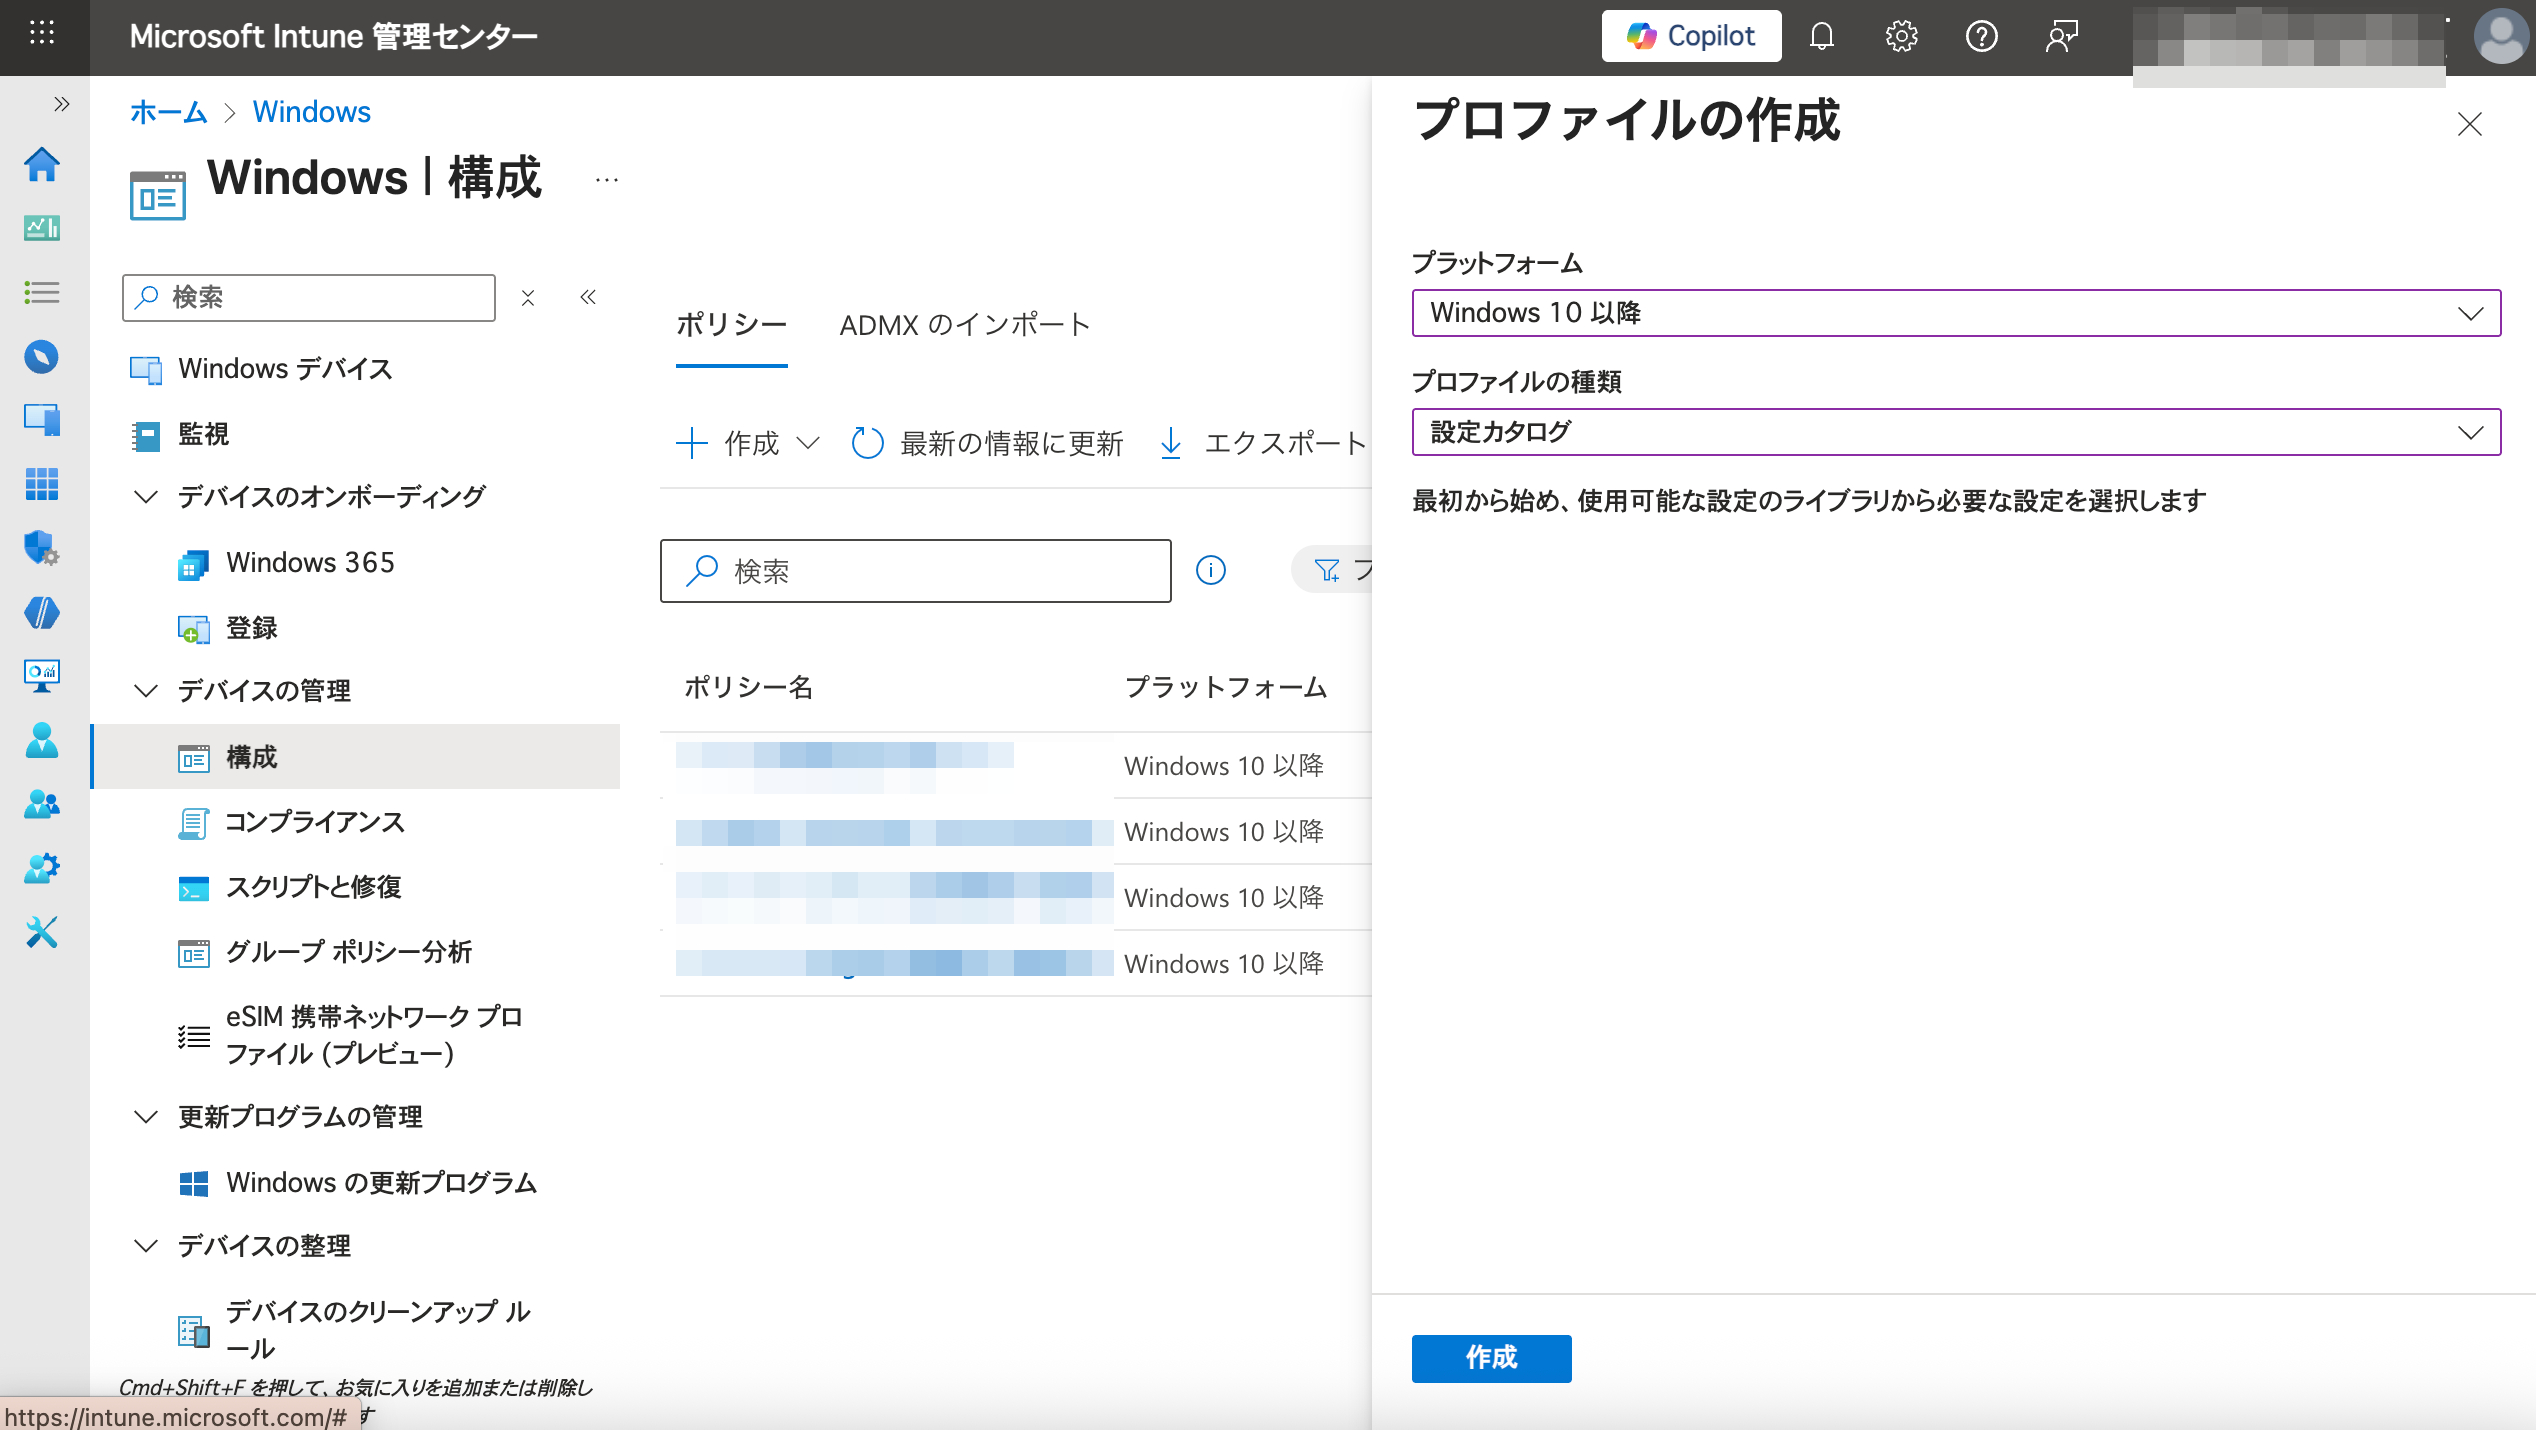Viewport: 2536px width, 1430px height.
Task: Click the notifications bell icon
Action: pyautogui.click(x=1821, y=37)
